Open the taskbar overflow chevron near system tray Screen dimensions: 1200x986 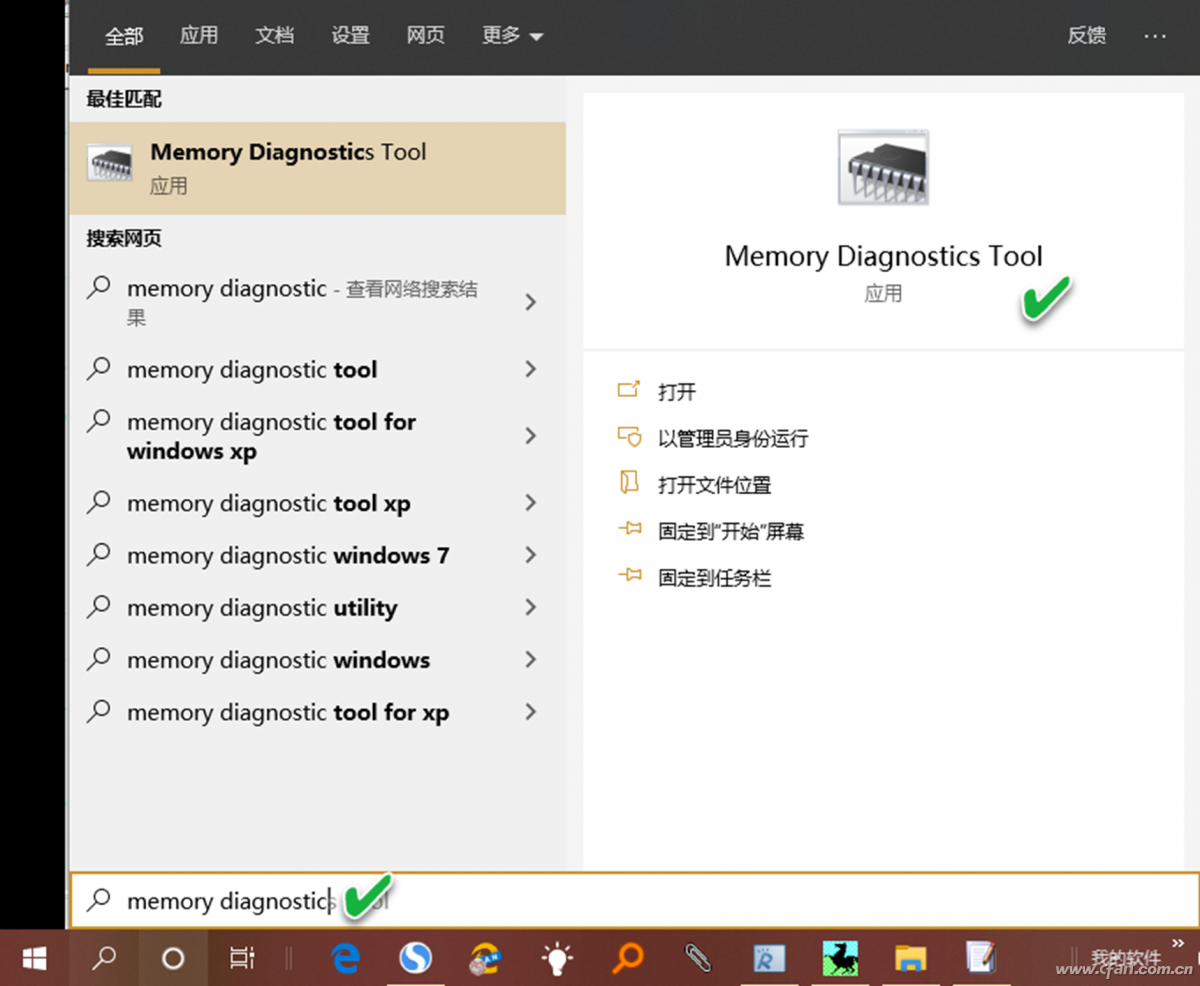(1178, 941)
